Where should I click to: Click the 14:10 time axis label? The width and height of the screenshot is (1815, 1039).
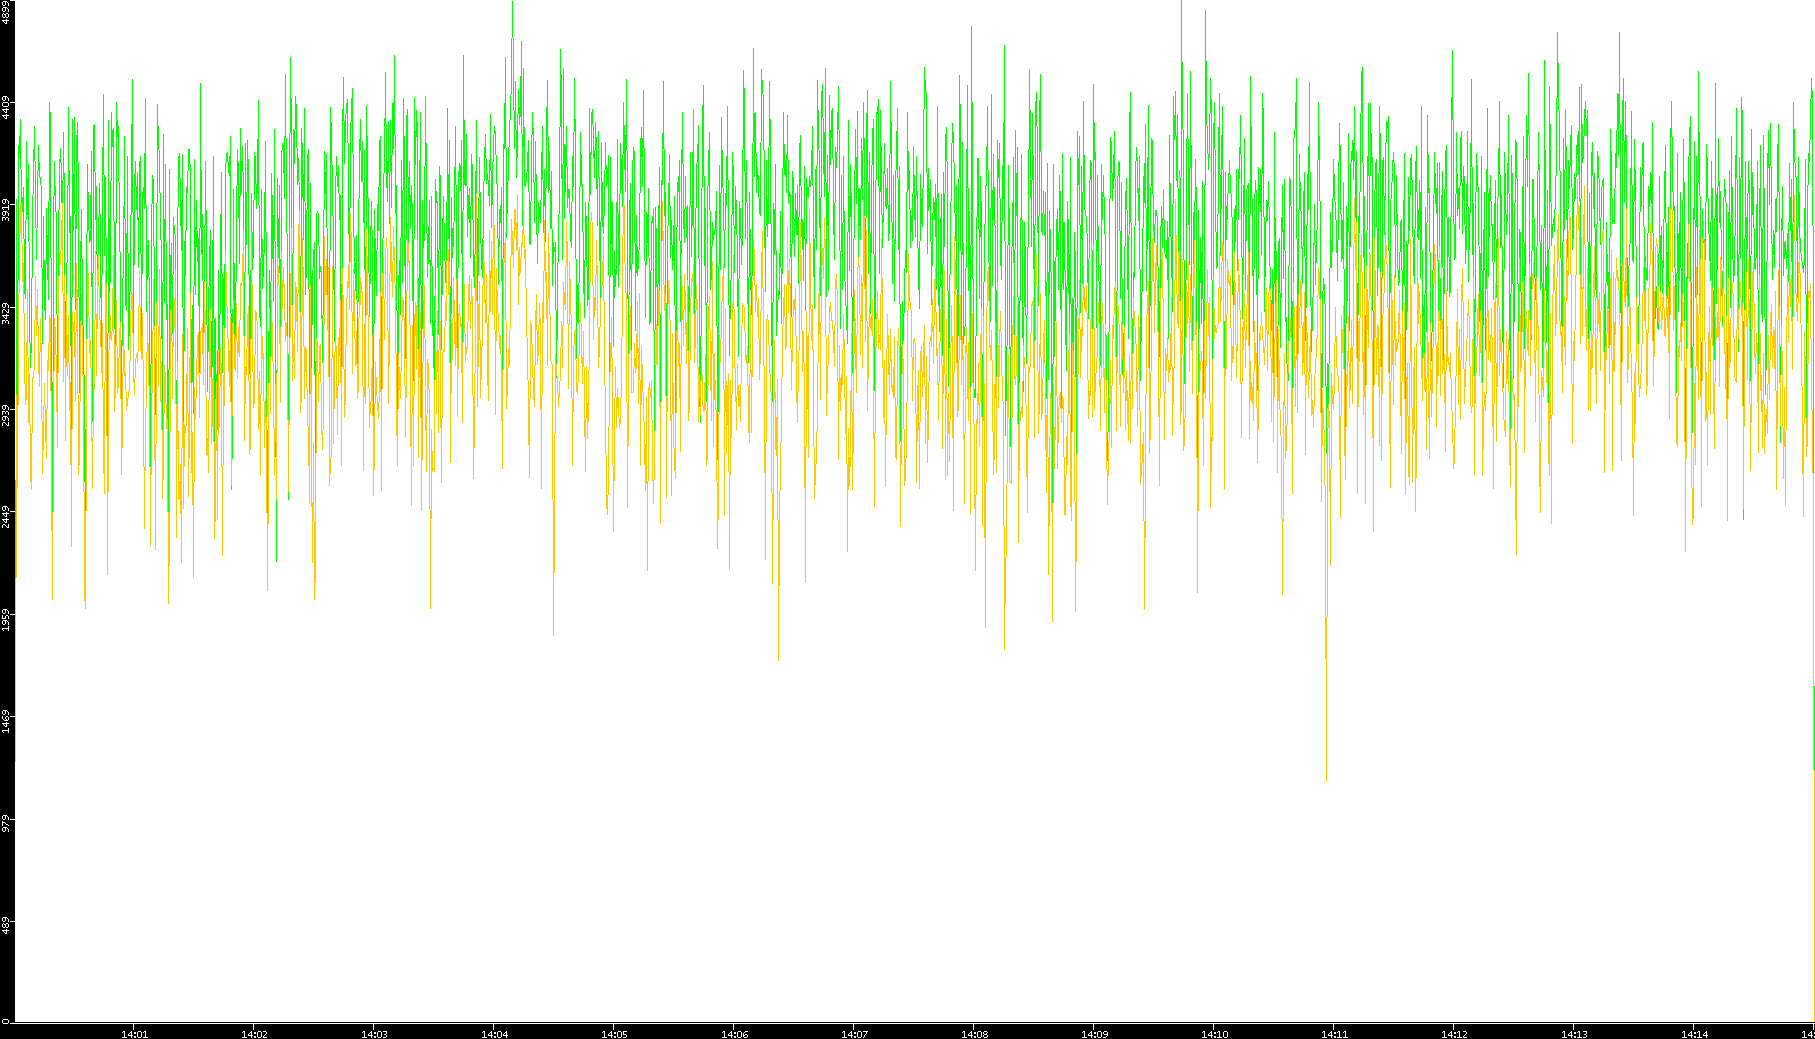click(x=1214, y=1034)
